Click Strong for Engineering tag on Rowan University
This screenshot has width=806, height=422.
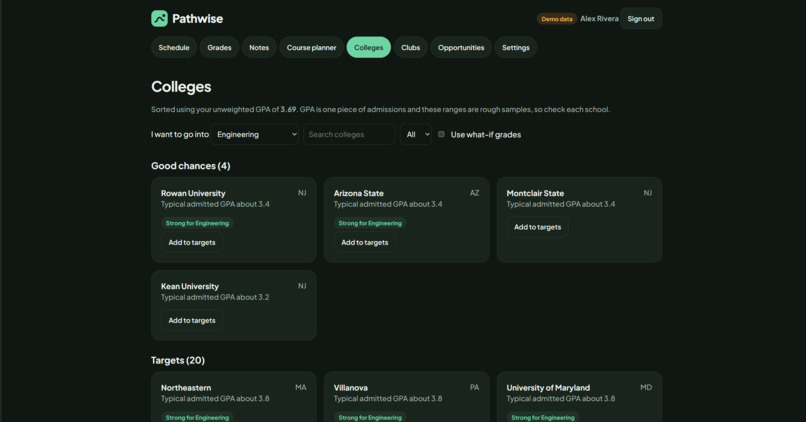coord(197,223)
